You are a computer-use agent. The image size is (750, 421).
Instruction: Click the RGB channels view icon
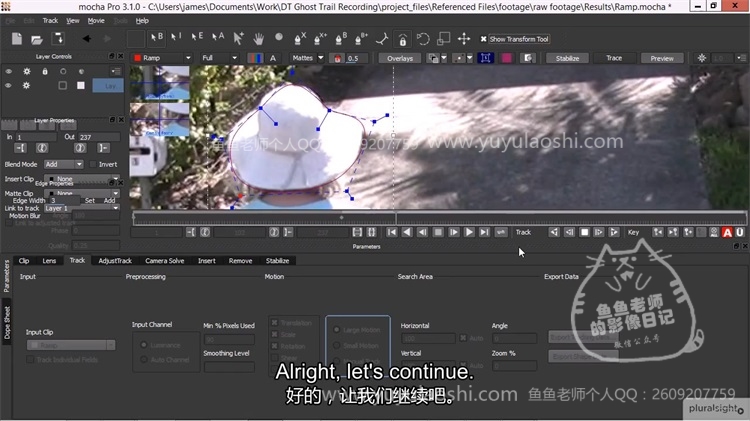(255, 58)
